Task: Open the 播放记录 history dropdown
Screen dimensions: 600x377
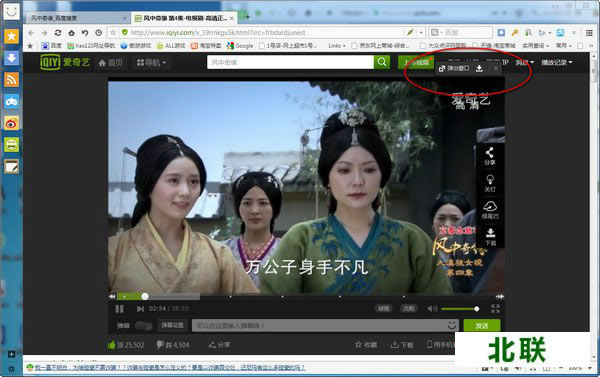Action: (557, 62)
